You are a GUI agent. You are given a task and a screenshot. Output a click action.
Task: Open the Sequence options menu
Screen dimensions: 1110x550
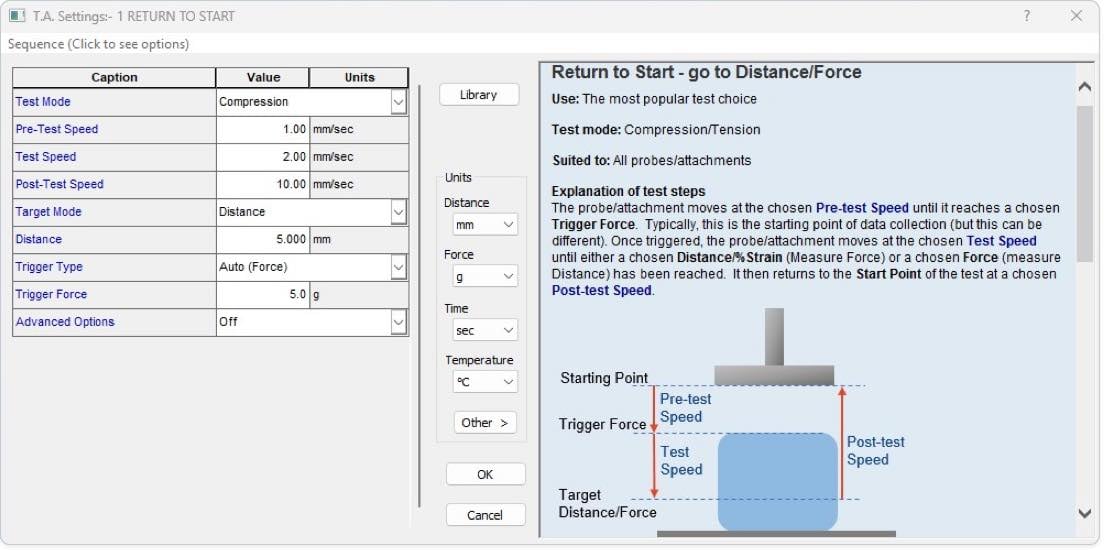coord(98,44)
